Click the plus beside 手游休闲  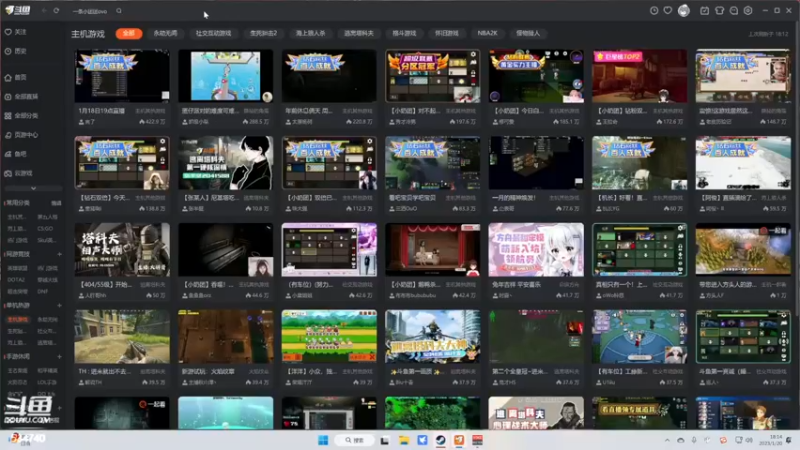click(x=59, y=357)
